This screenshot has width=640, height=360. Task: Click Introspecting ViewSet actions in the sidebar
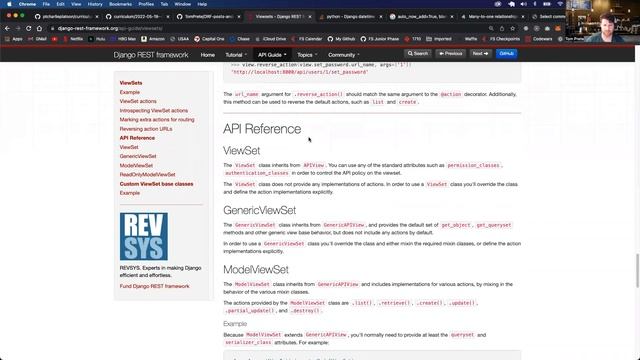(153, 111)
